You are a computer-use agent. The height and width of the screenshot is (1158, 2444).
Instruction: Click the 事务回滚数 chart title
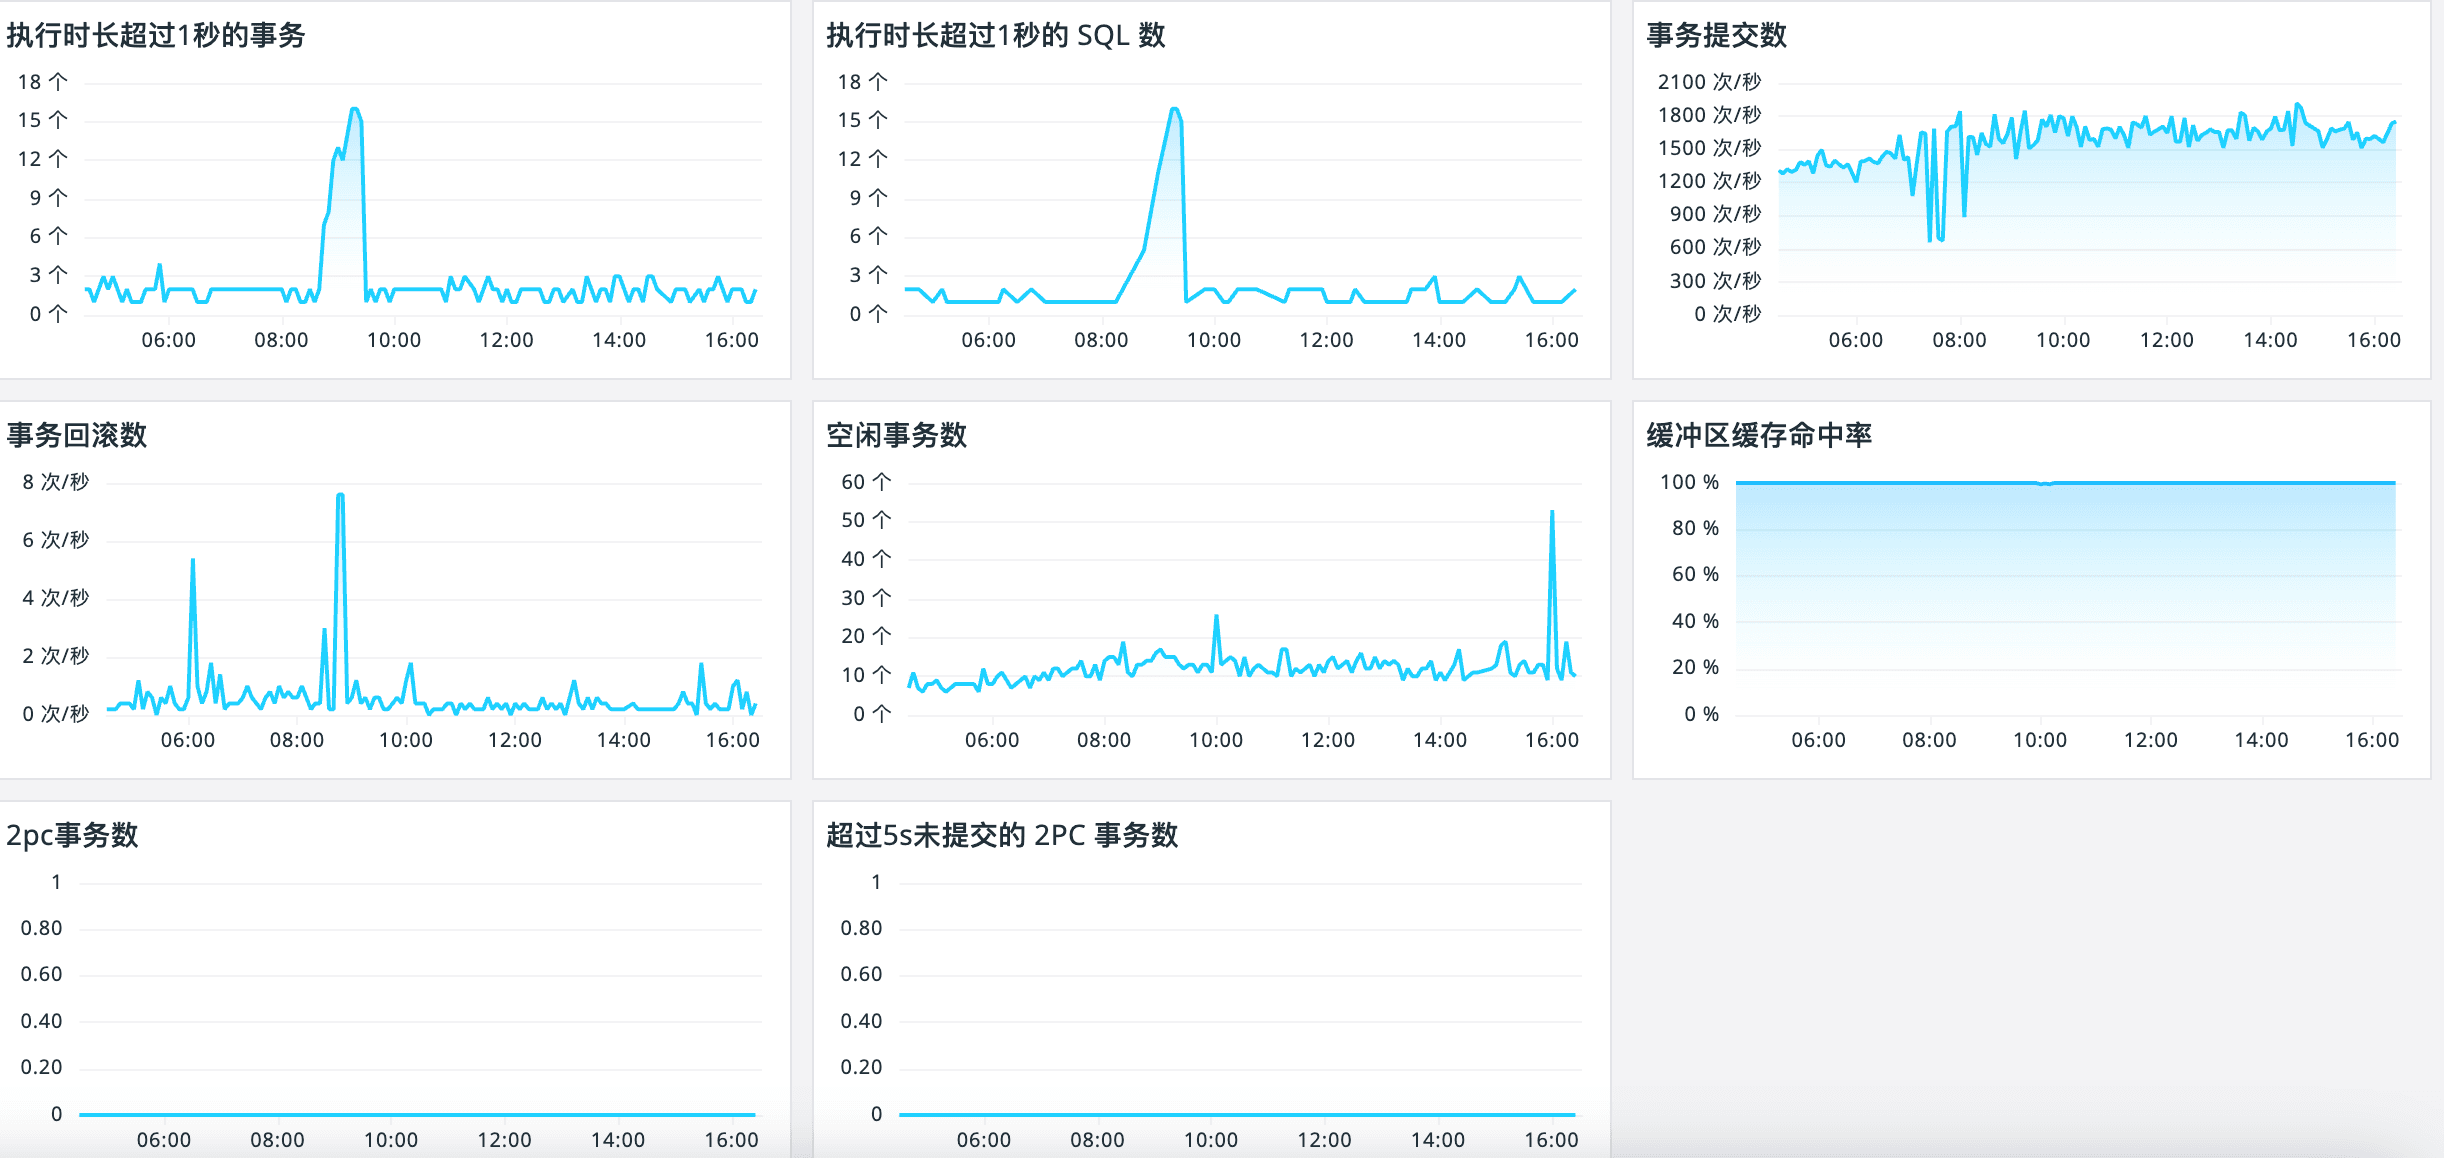(77, 435)
